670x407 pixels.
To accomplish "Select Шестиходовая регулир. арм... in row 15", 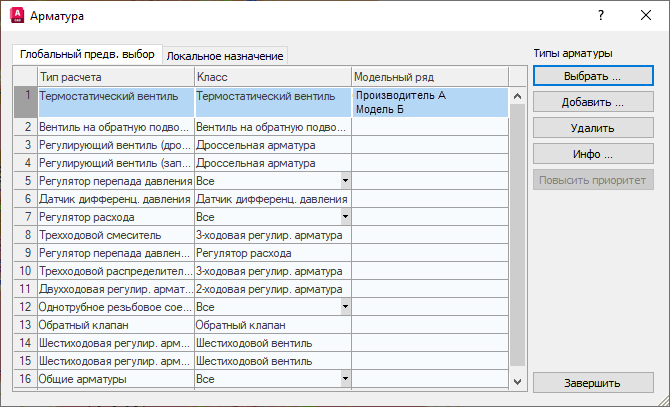I will (116, 361).
